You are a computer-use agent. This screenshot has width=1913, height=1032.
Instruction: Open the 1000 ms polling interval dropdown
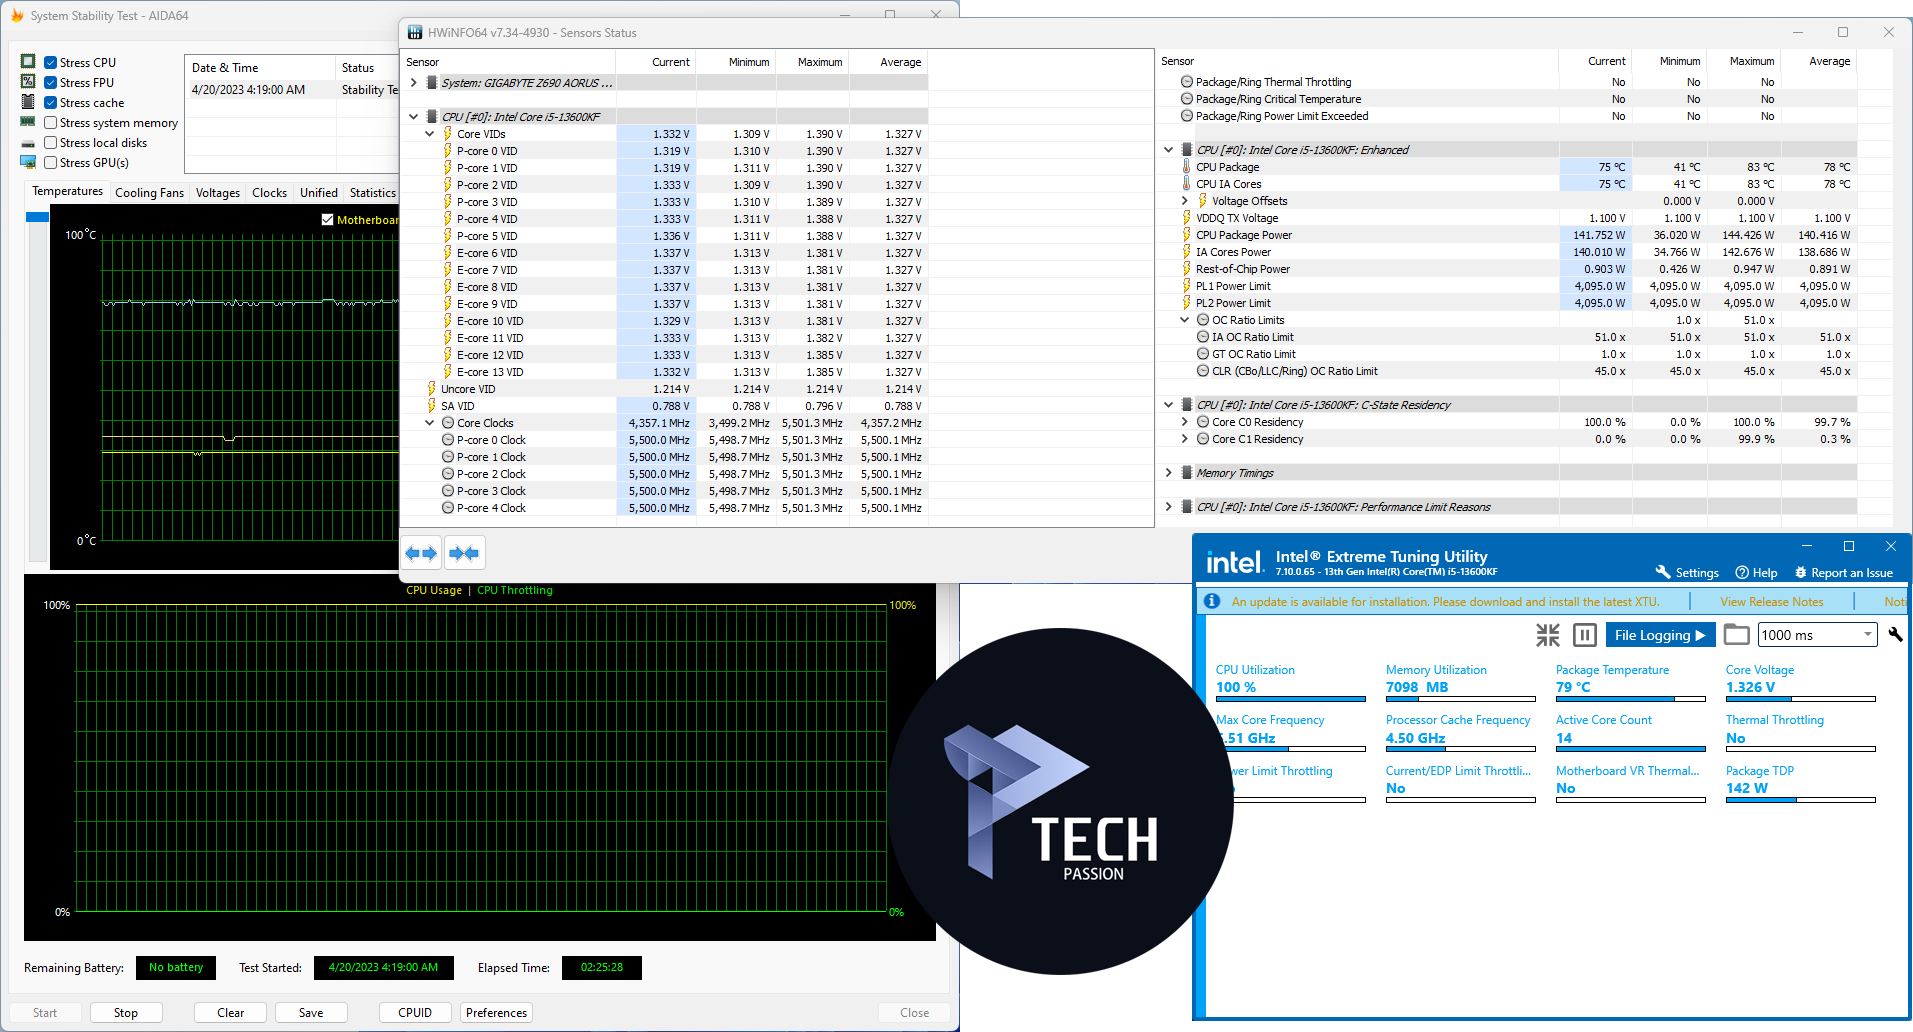tap(1866, 635)
